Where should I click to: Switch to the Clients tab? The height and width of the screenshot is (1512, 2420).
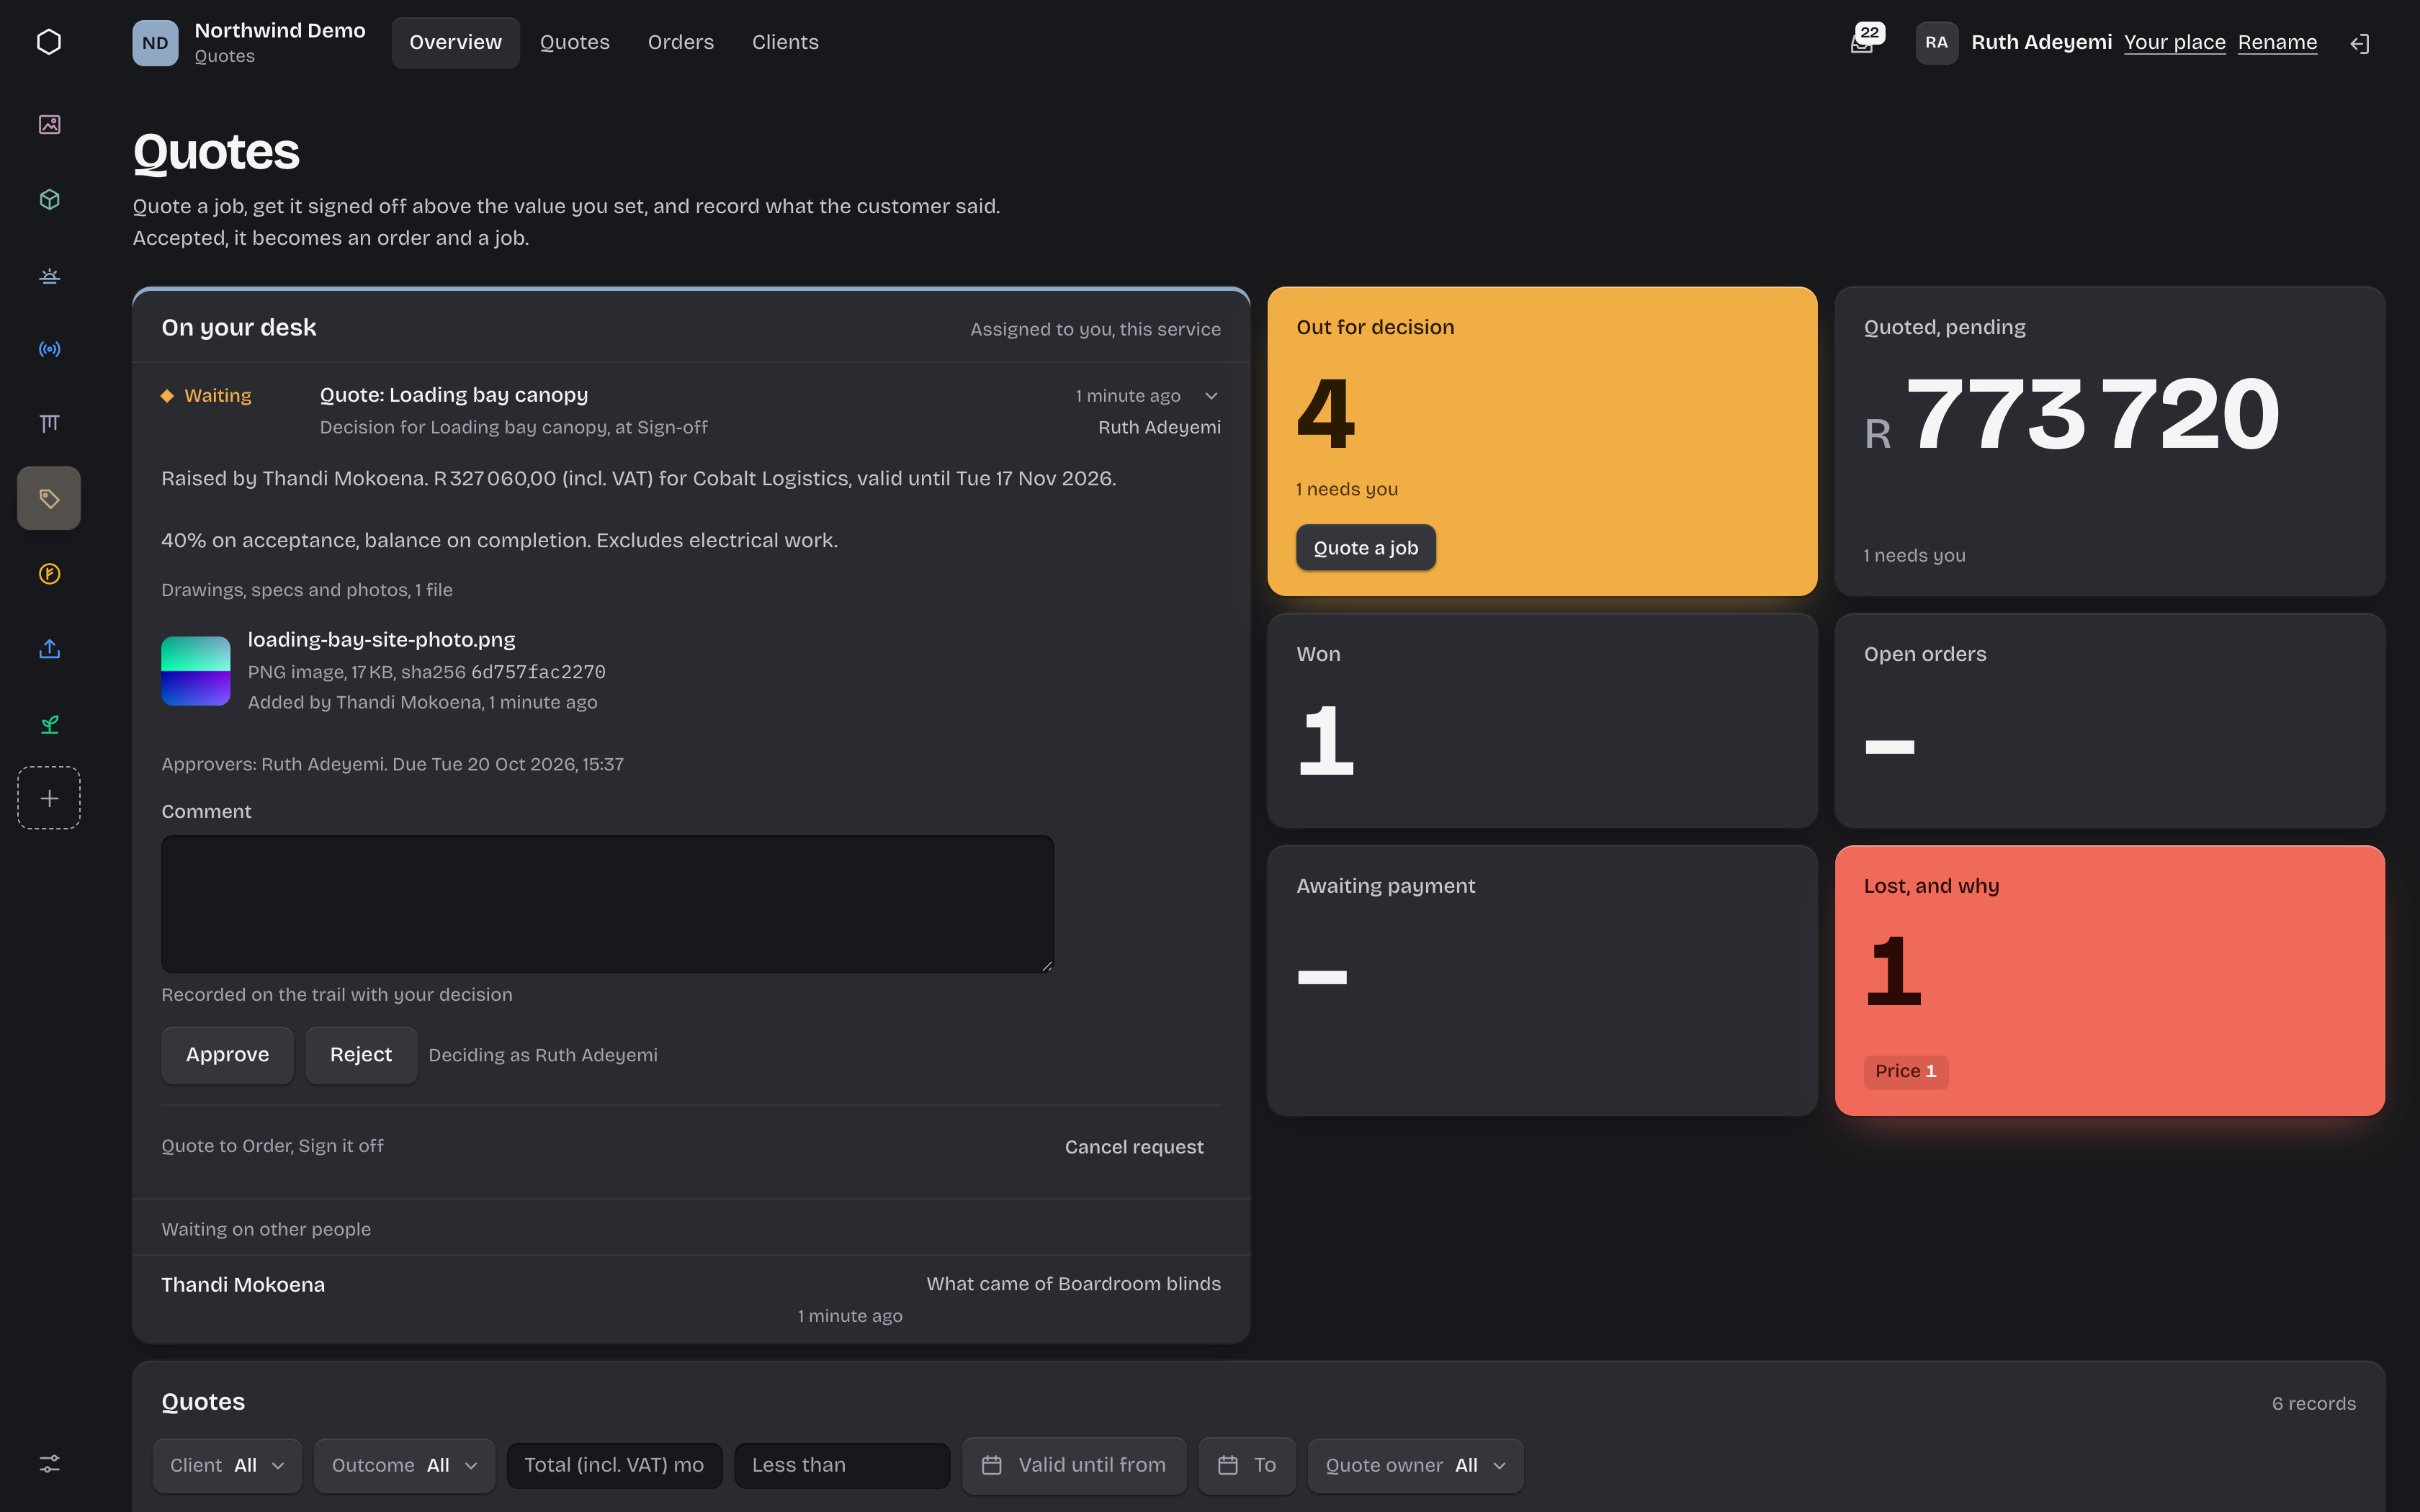[x=785, y=42]
